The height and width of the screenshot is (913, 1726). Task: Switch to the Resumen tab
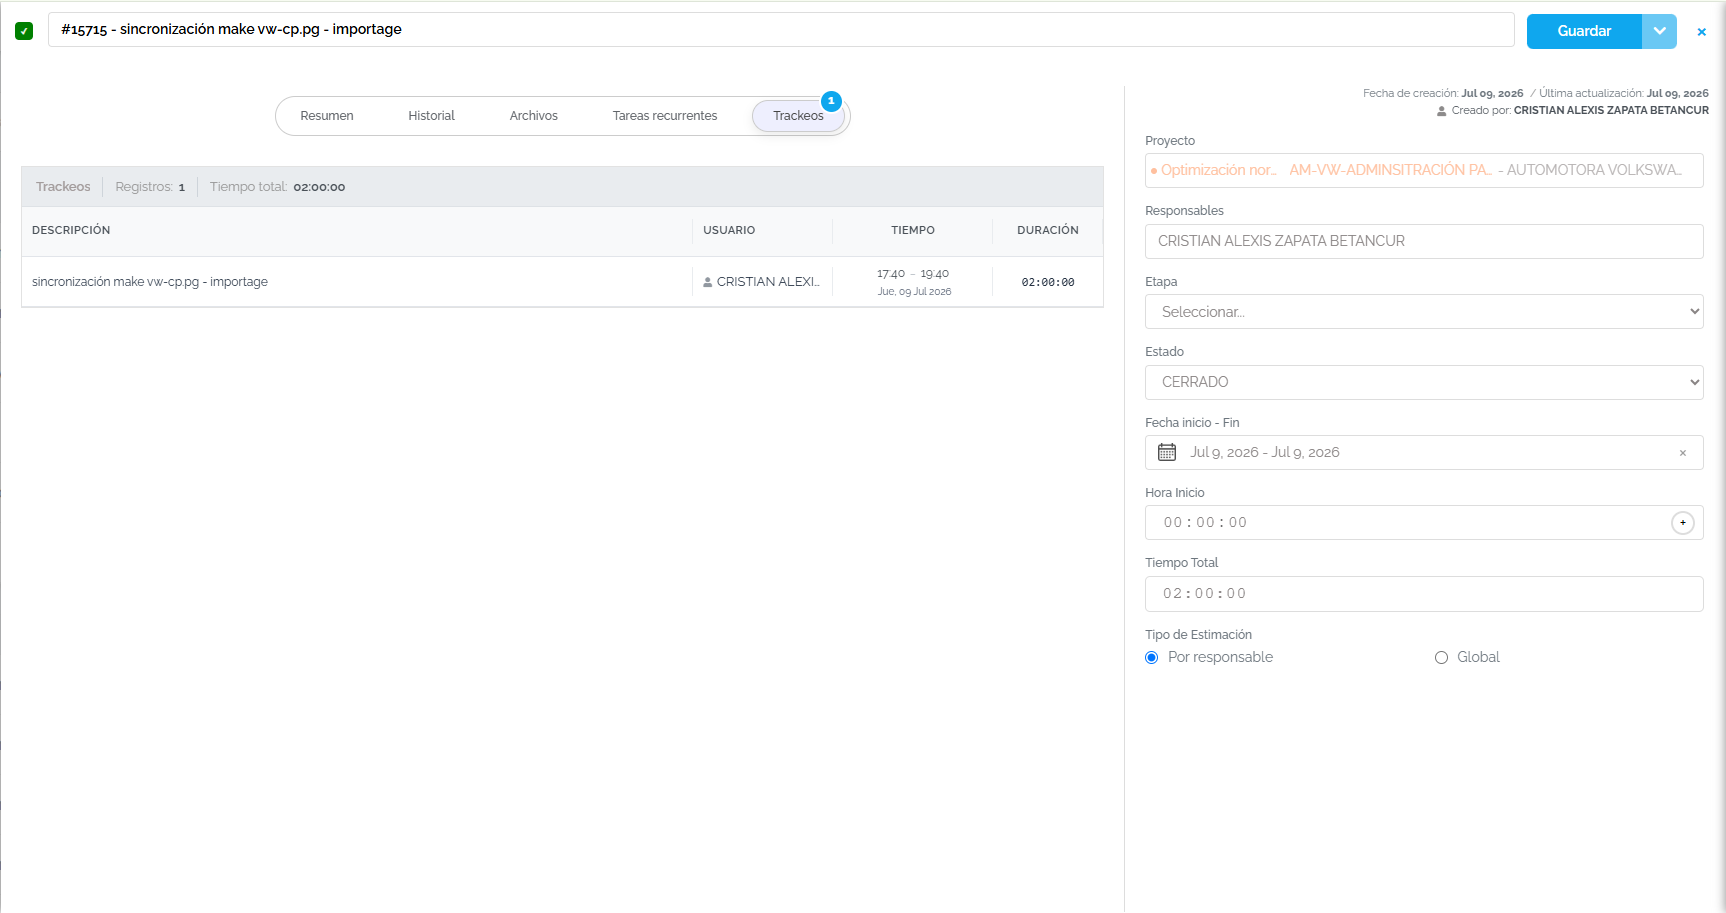[327, 116]
